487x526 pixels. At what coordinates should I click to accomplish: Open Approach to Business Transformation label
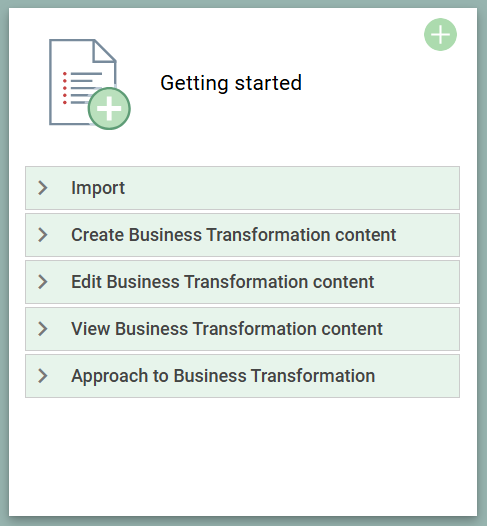tap(223, 376)
